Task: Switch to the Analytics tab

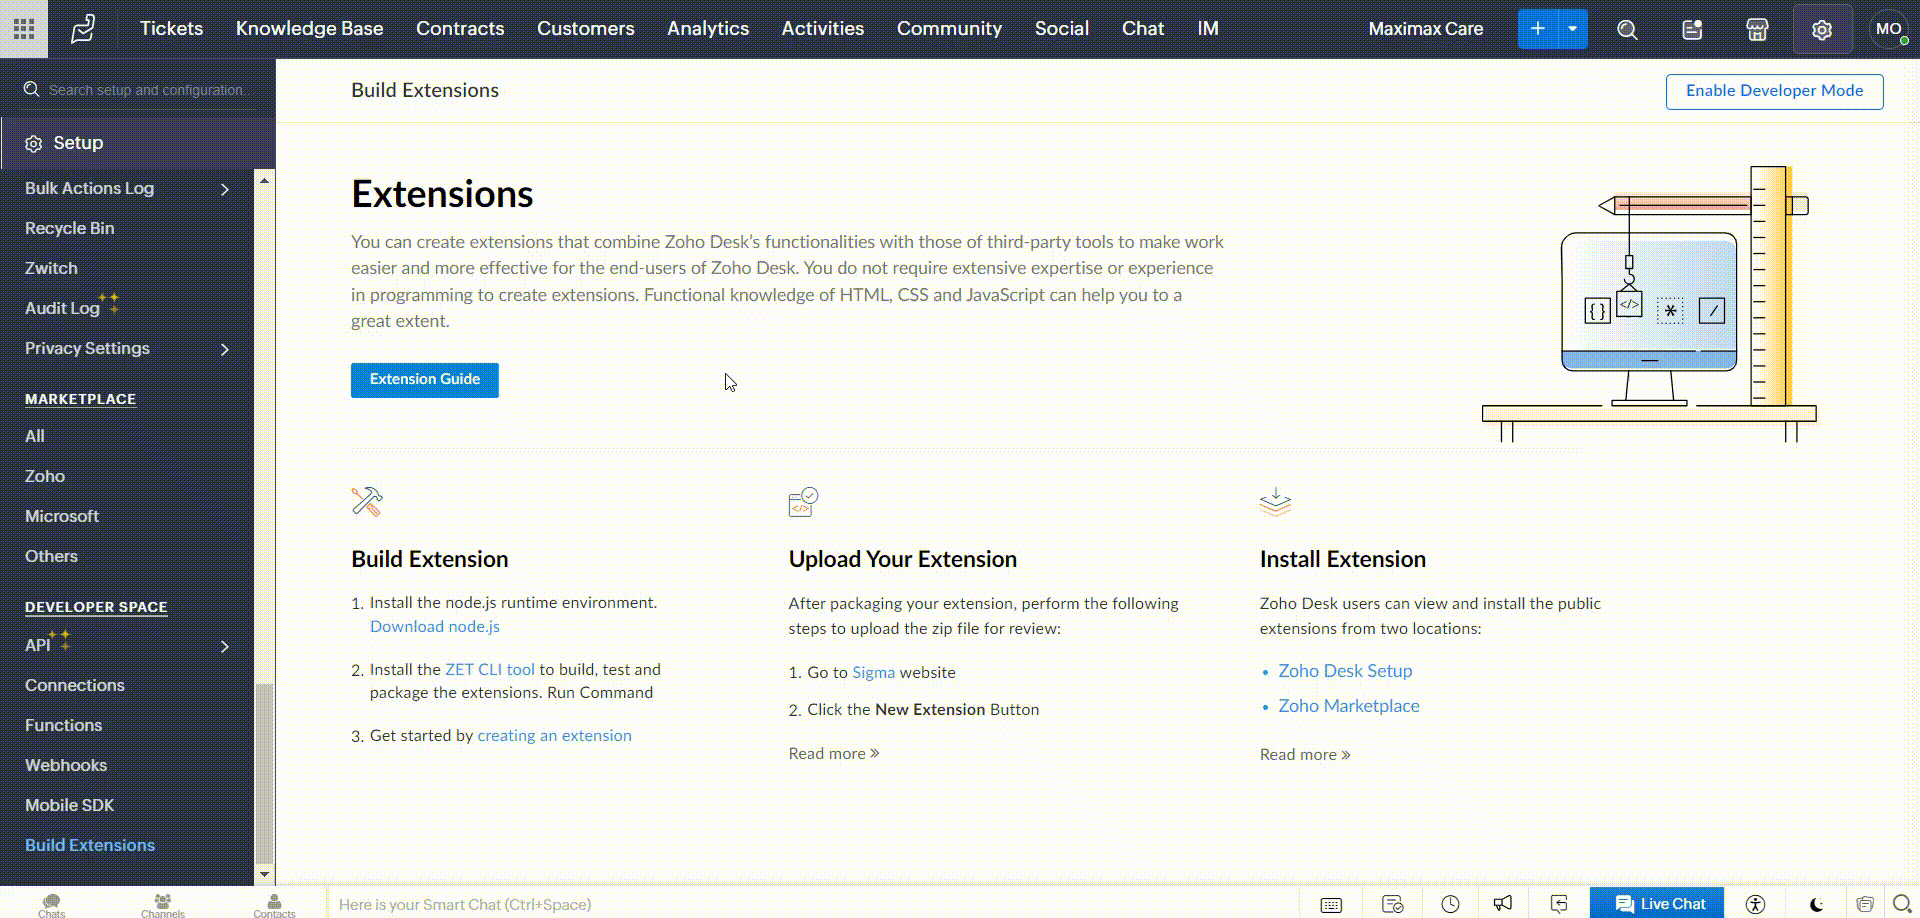Action: pyautogui.click(x=707, y=29)
